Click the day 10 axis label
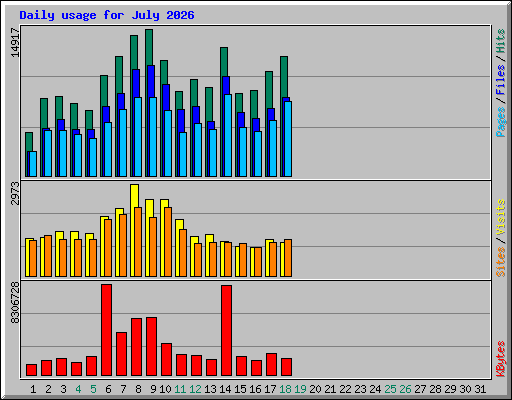 coord(165,389)
